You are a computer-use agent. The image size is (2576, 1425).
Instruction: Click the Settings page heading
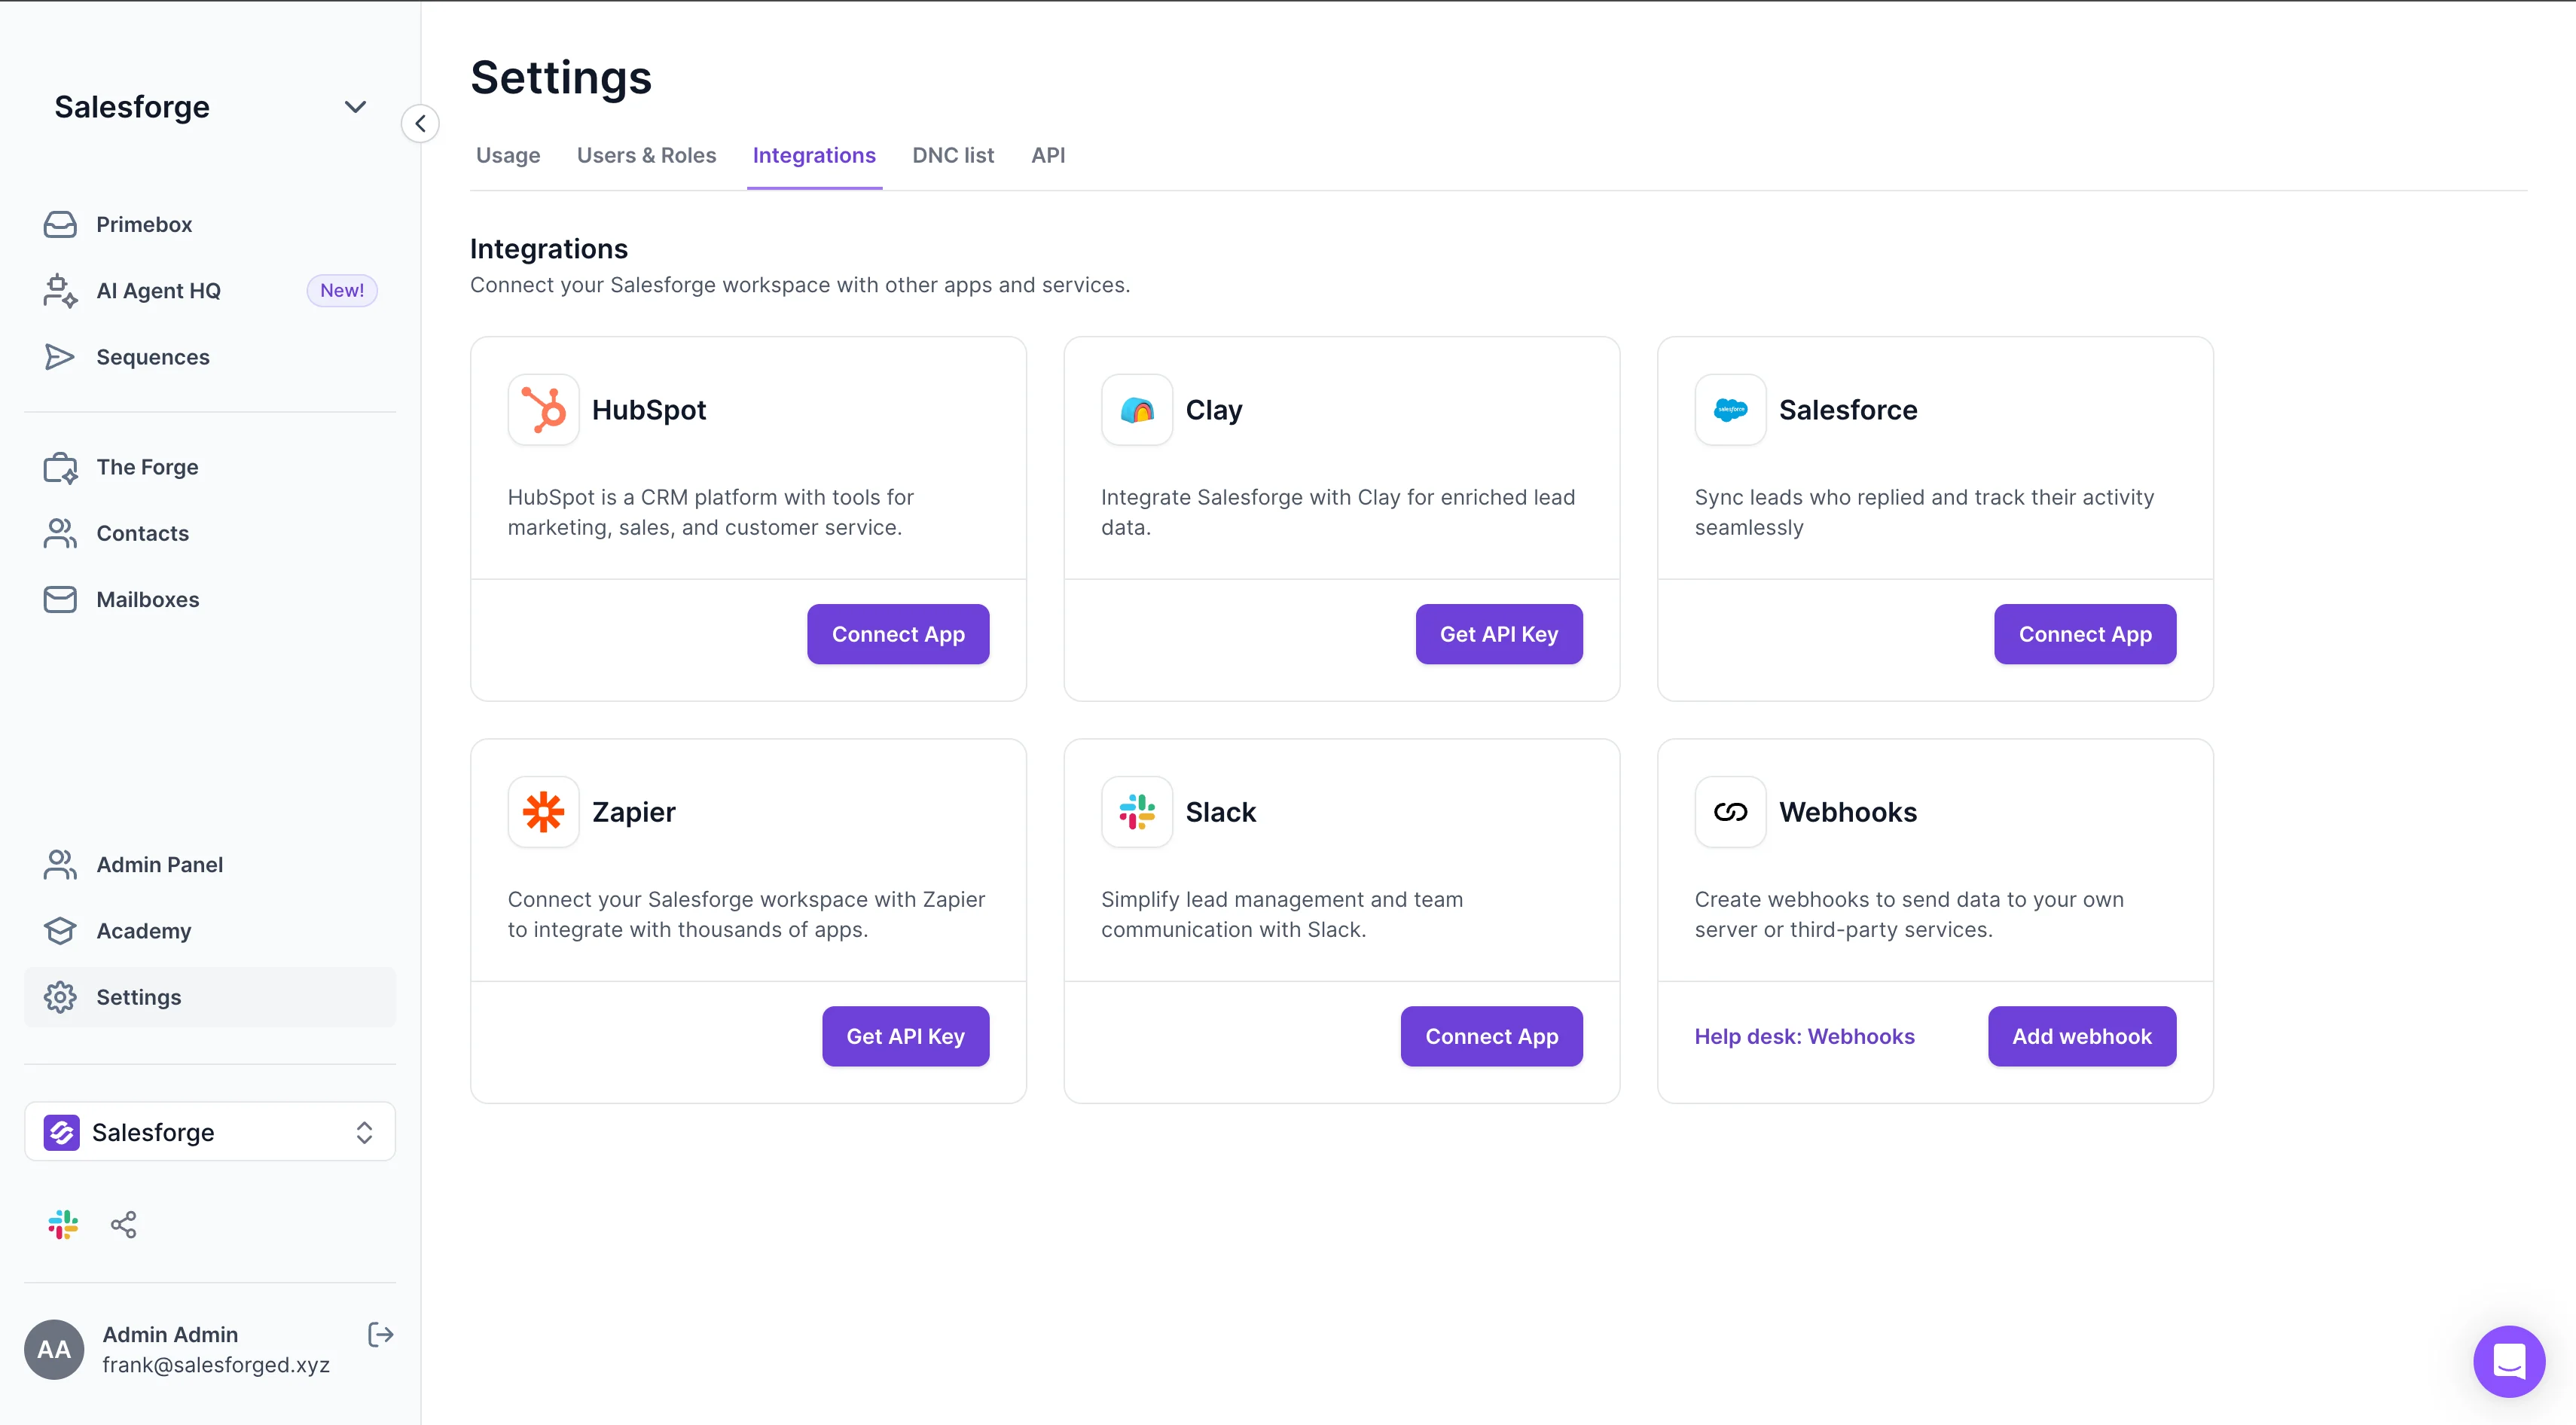pyautogui.click(x=561, y=77)
